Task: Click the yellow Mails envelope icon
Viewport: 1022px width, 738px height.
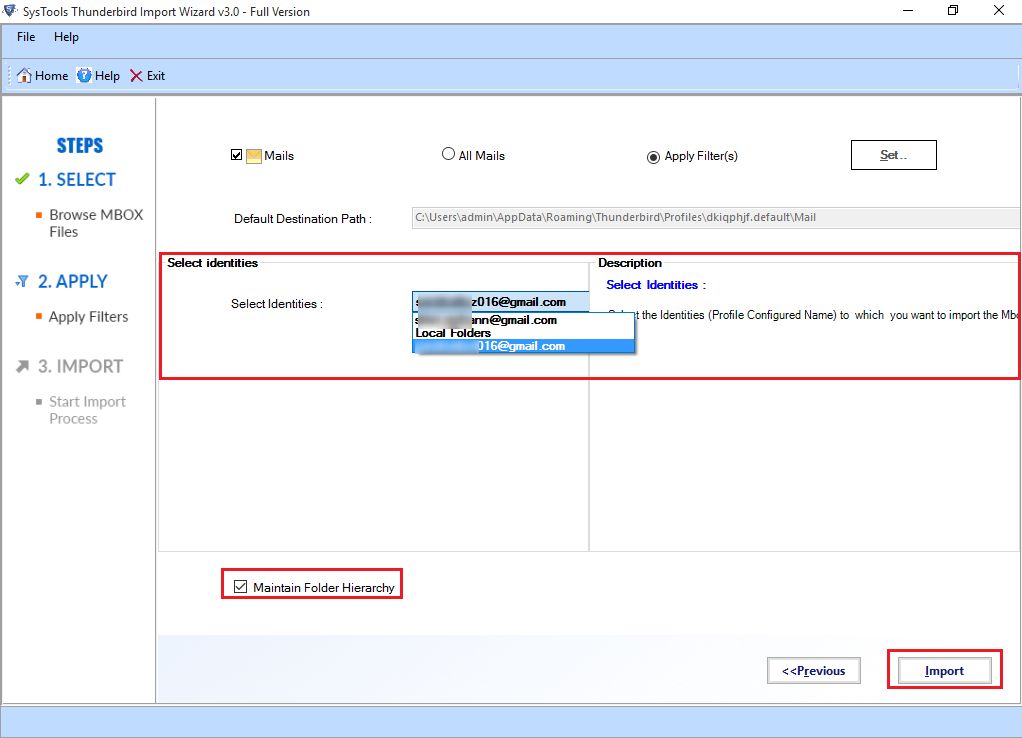Action: click(x=254, y=156)
